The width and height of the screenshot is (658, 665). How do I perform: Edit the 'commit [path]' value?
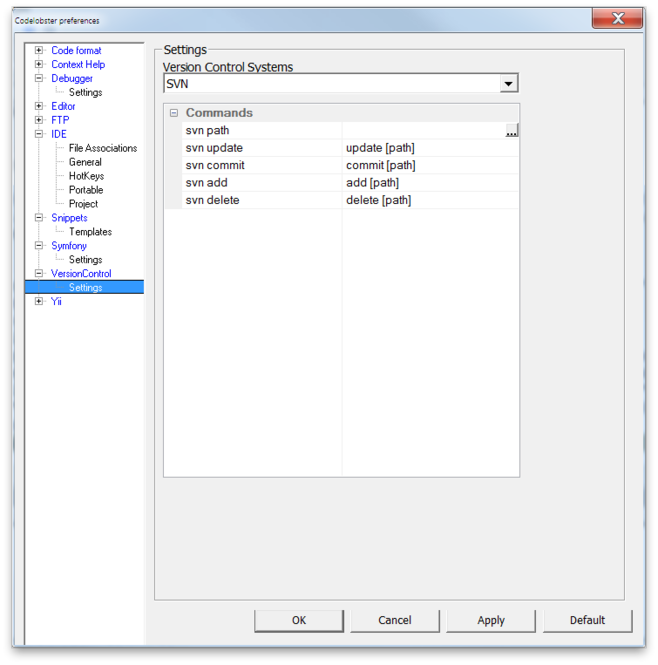(x=431, y=165)
